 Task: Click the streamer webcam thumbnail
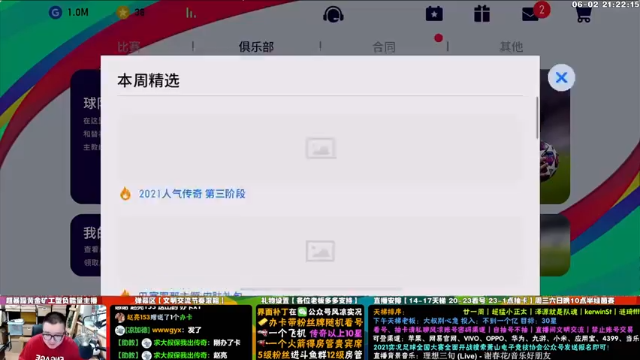pyautogui.click(x=53, y=332)
